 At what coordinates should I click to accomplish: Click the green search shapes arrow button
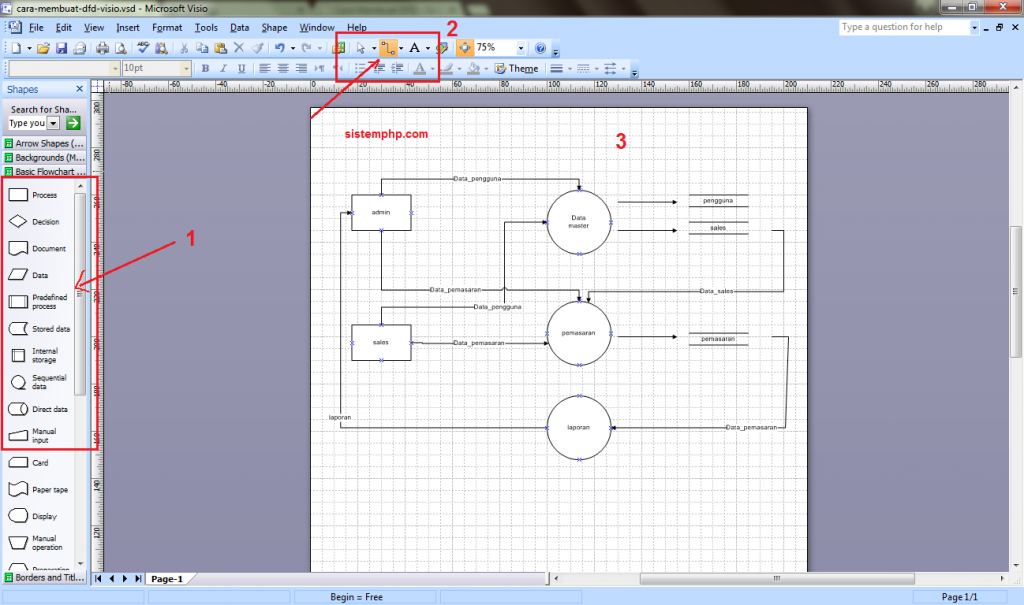[73, 123]
